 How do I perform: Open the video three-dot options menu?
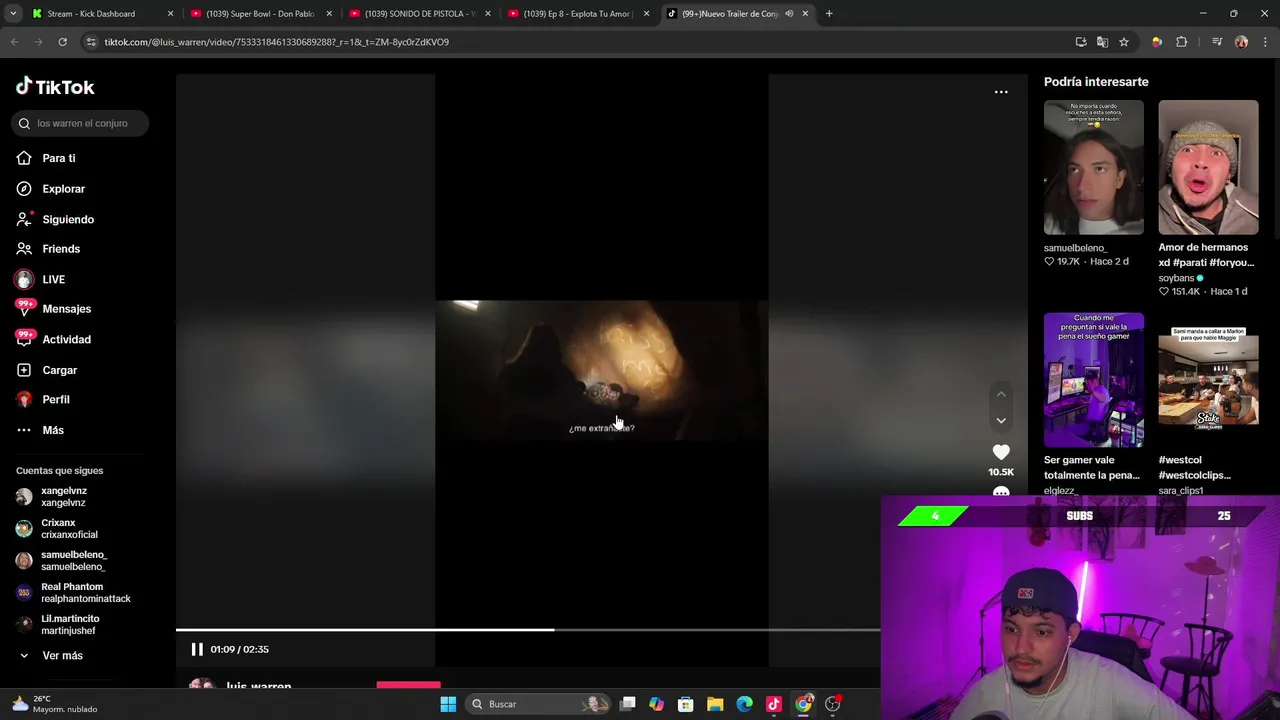click(x=1001, y=92)
